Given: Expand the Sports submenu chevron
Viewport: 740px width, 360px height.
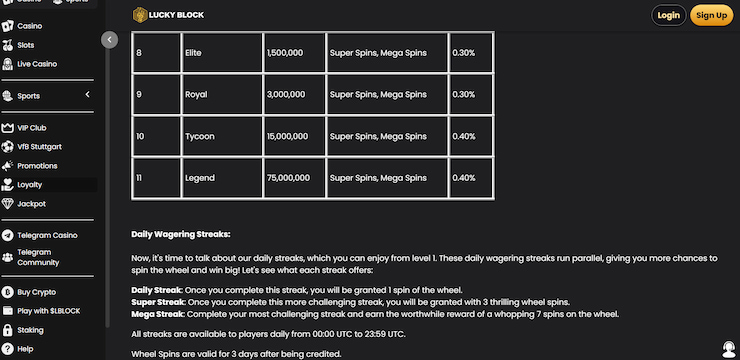Looking at the screenshot, I should pyautogui.click(x=87, y=95).
